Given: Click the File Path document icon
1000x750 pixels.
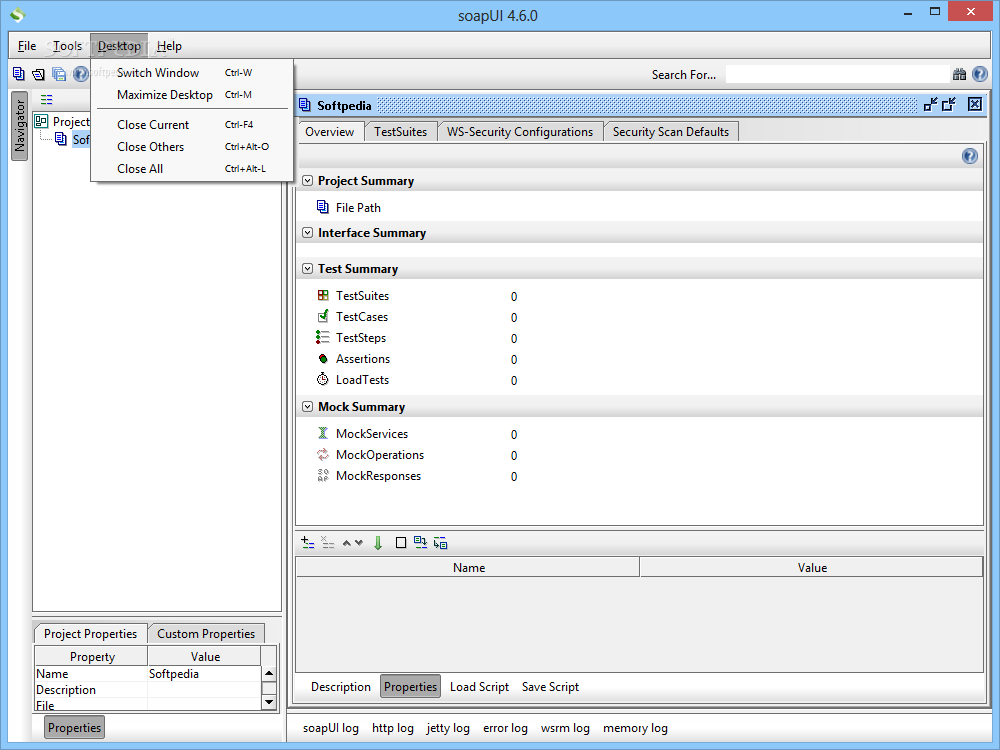Looking at the screenshot, I should [x=323, y=207].
